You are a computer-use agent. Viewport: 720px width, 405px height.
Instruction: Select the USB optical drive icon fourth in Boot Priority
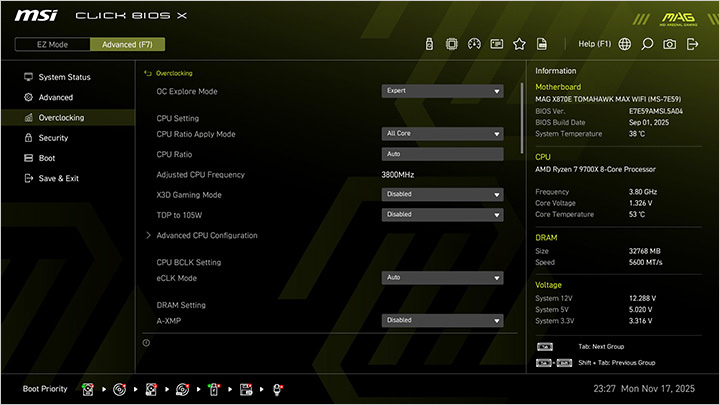[x=183, y=389]
